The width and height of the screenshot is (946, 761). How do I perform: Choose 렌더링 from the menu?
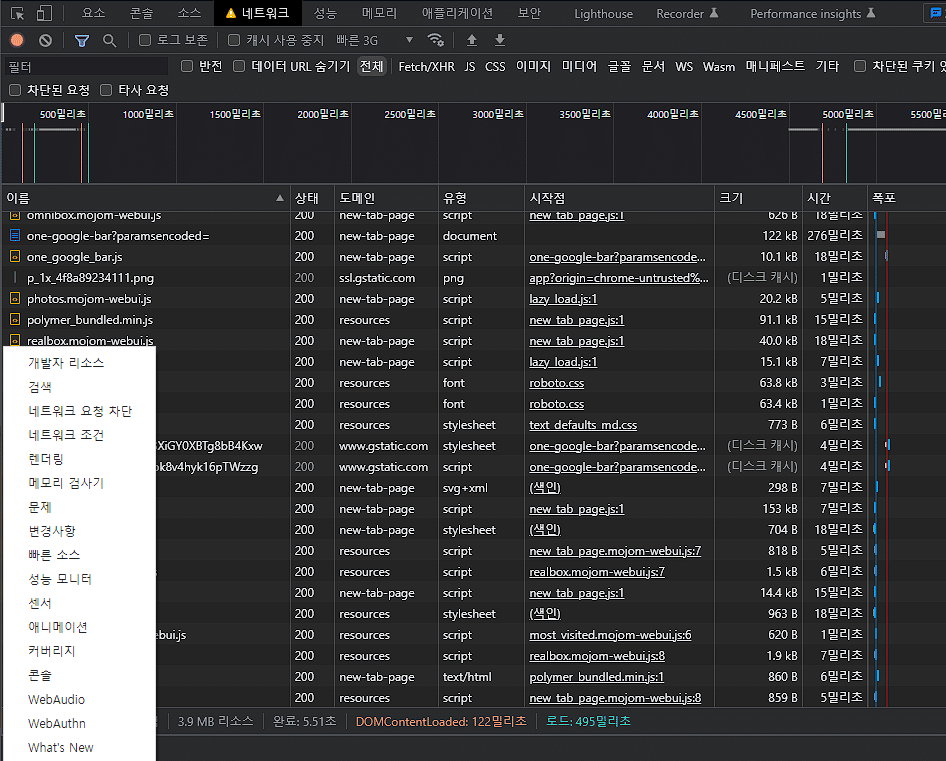79,459
